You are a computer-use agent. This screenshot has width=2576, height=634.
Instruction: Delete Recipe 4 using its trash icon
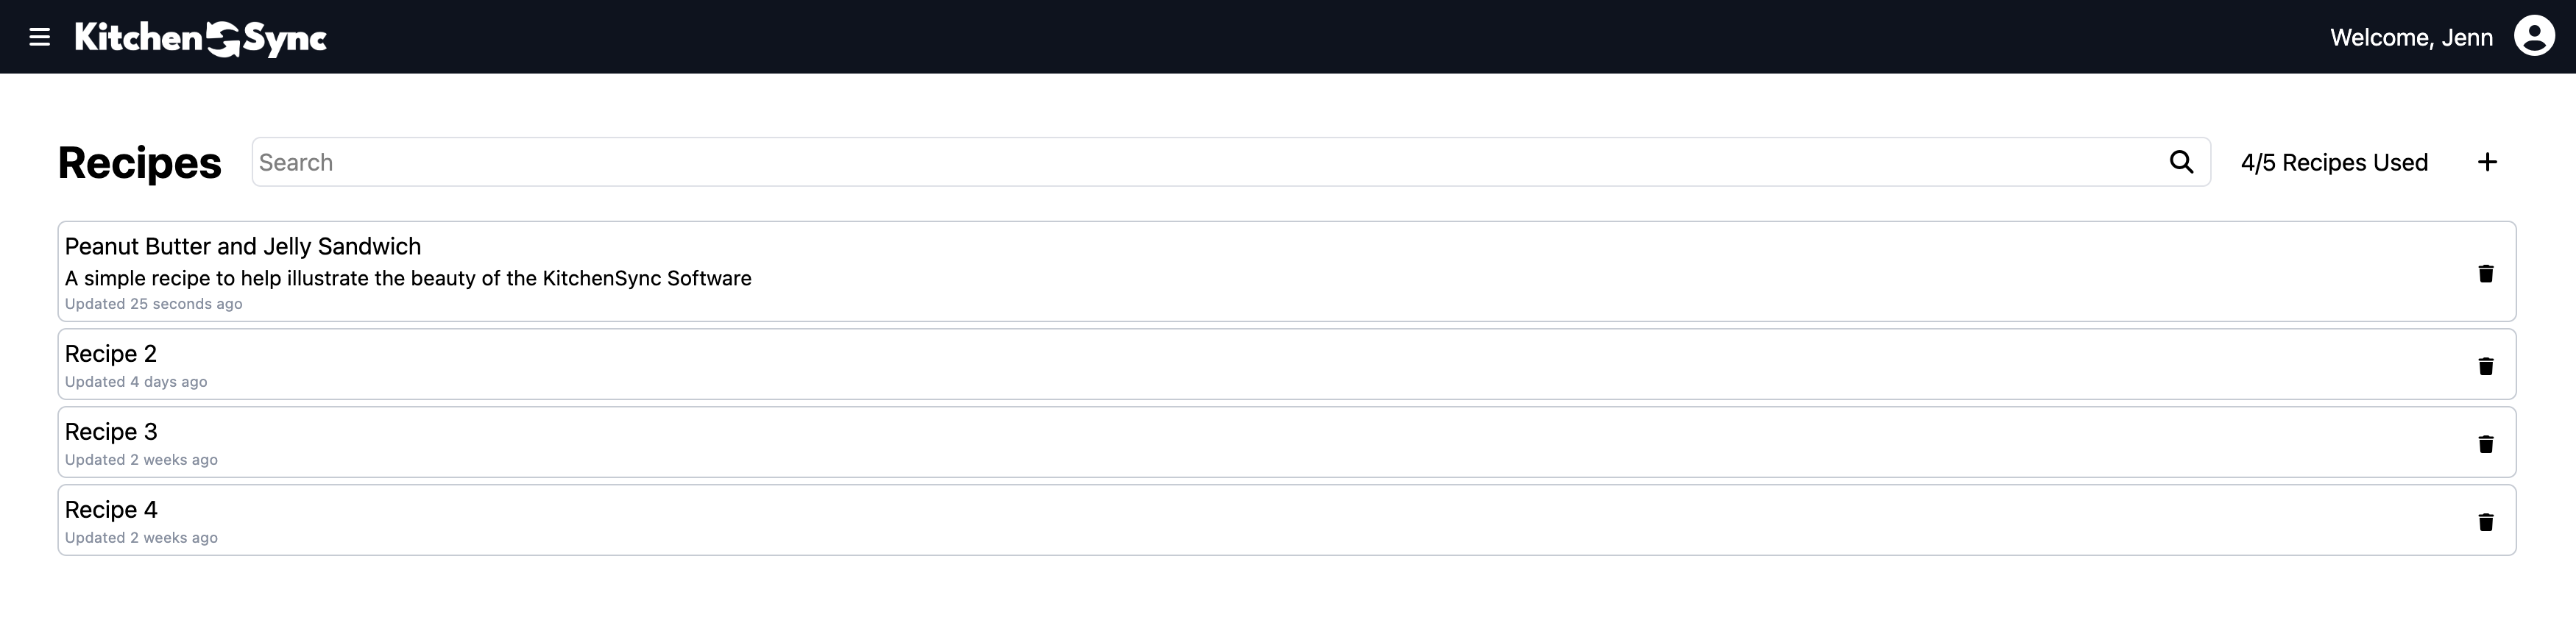point(2485,522)
